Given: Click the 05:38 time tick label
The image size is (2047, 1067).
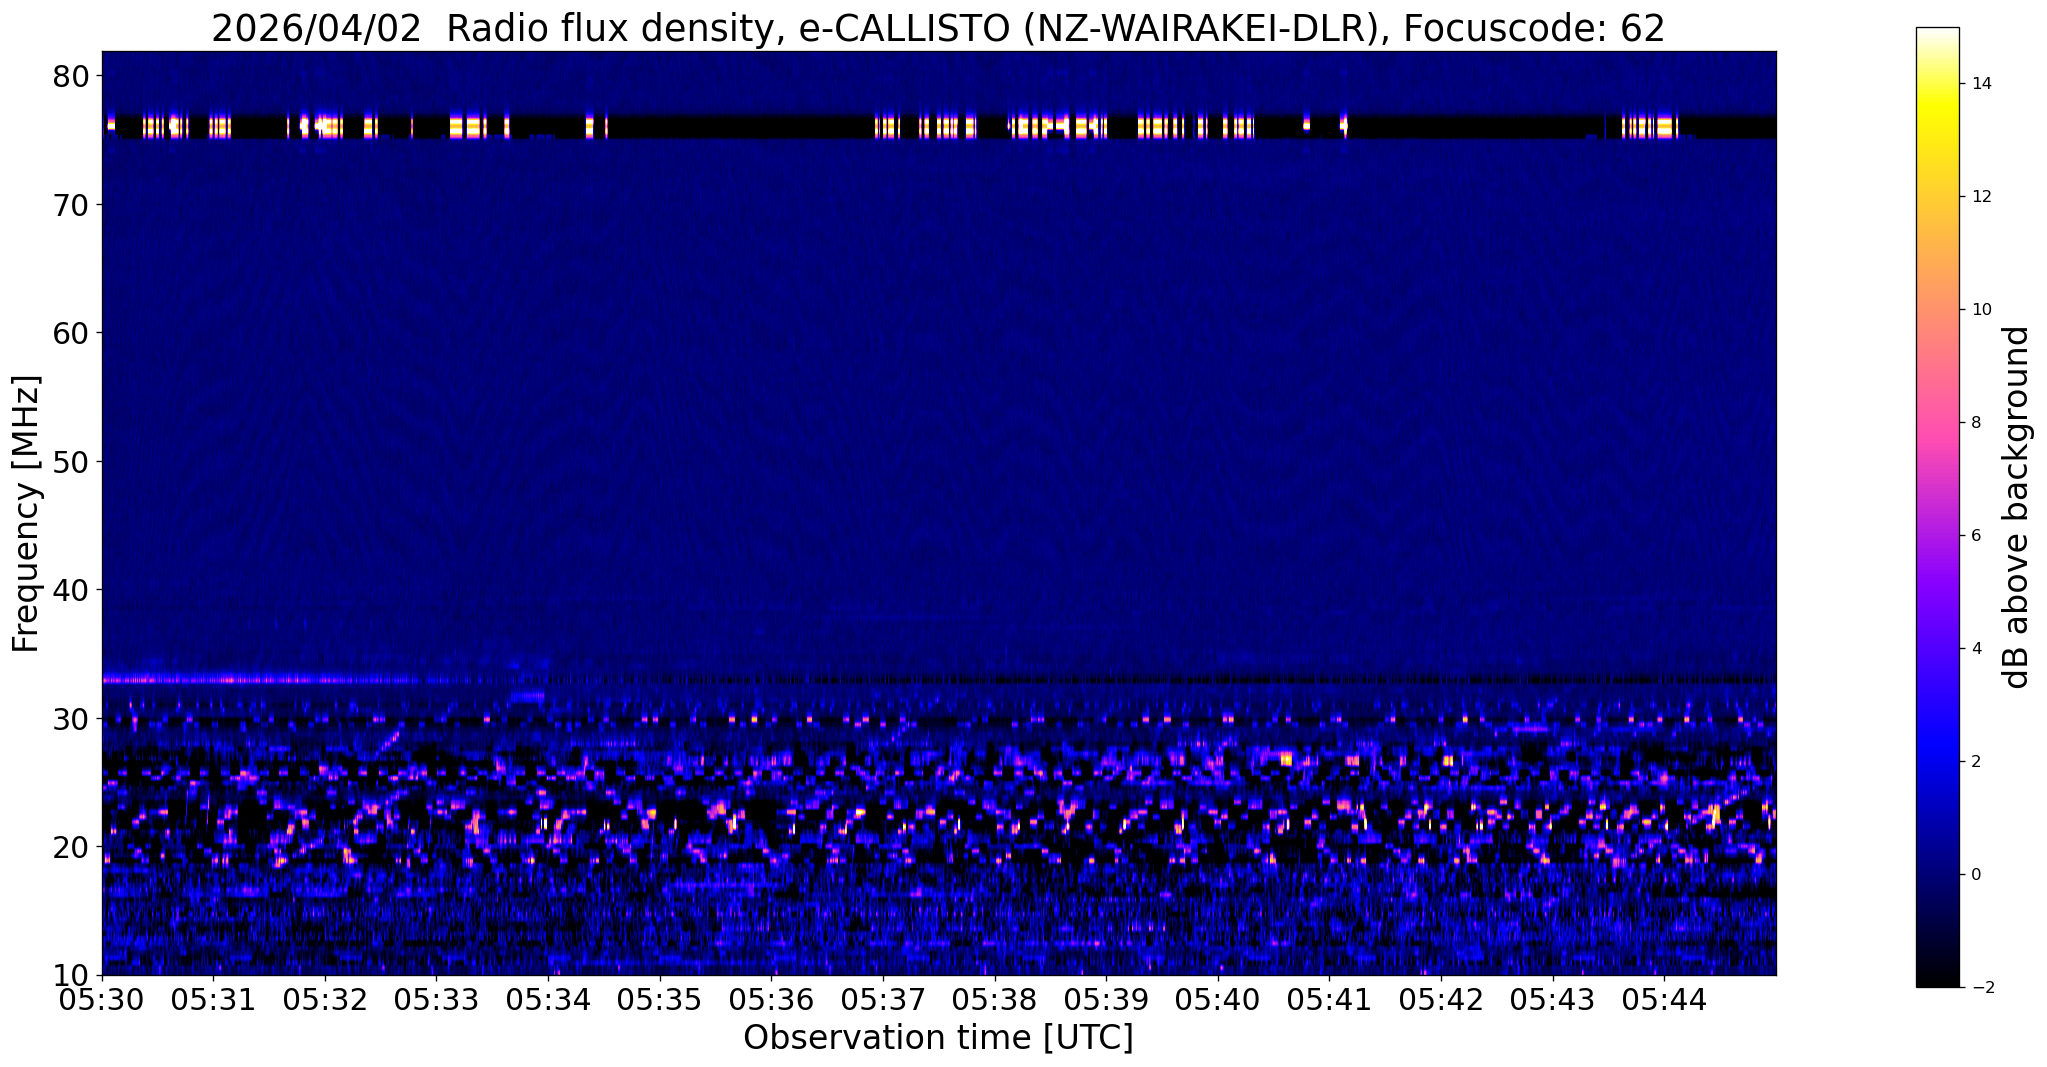Looking at the screenshot, I should pyautogui.click(x=994, y=1001).
